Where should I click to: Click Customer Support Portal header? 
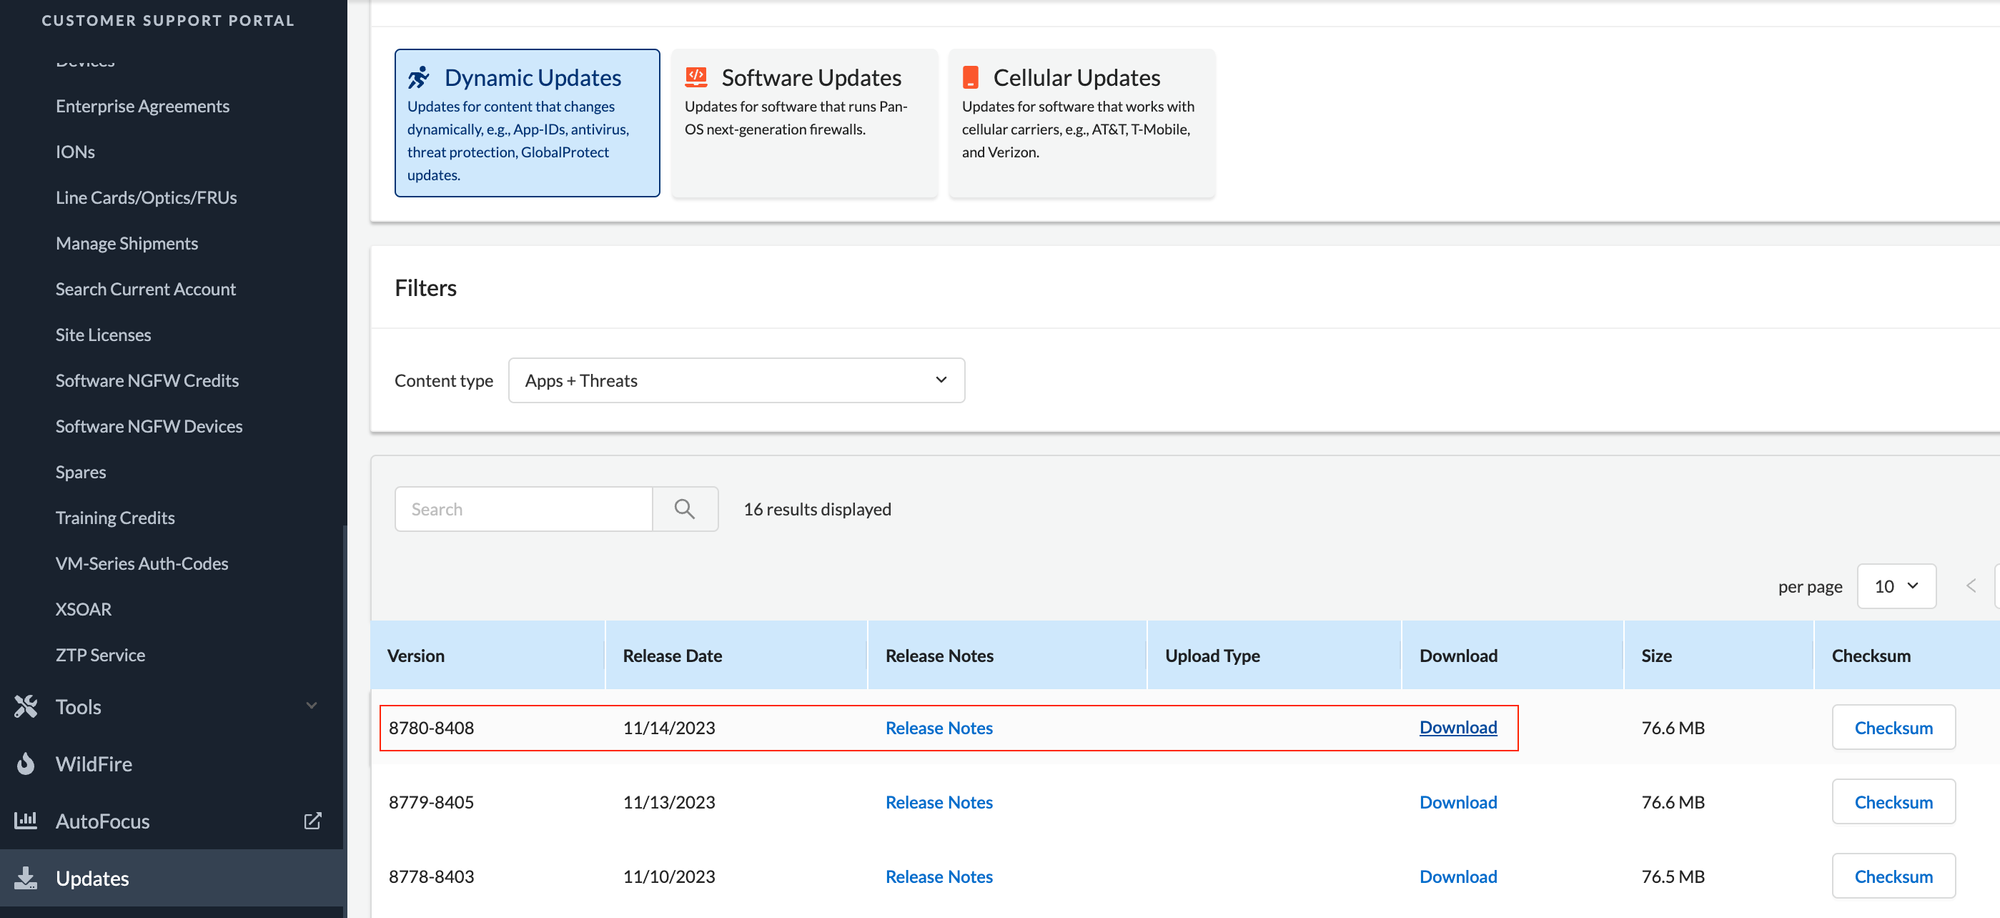(x=168, y=20)
